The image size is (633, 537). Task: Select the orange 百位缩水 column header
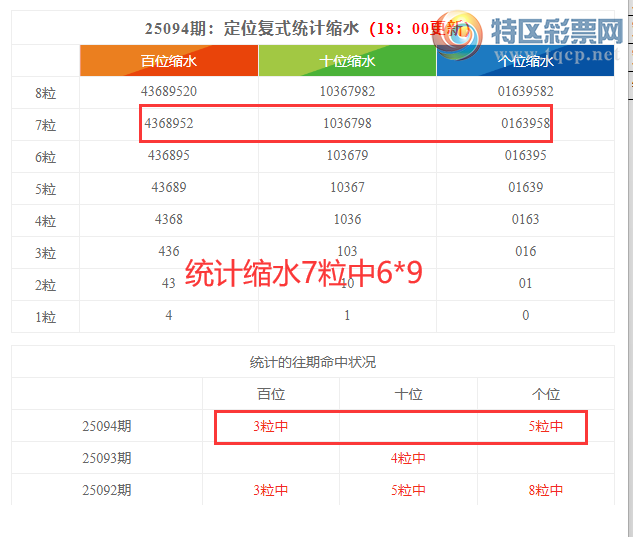pos(169,61)
